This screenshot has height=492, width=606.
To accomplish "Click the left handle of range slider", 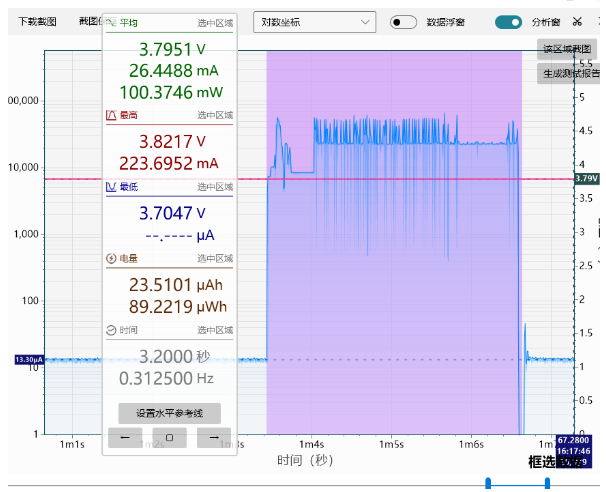I will tap(488, 483).
